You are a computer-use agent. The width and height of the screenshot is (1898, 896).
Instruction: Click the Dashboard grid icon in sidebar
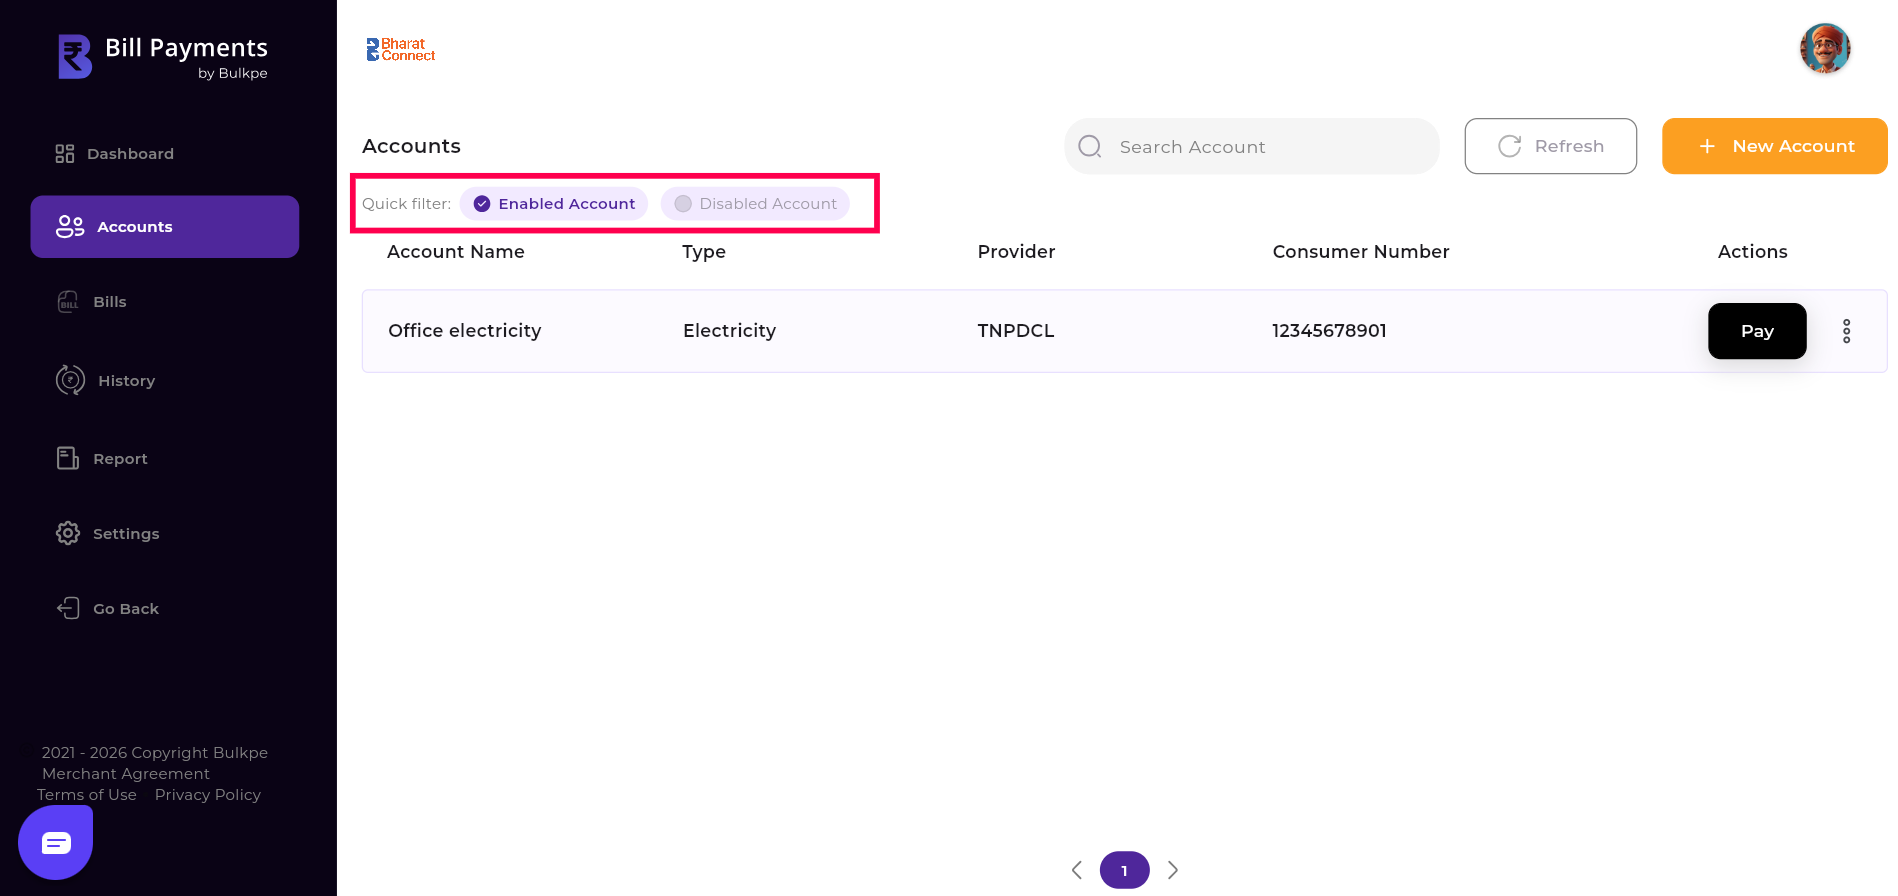tap(65, 154)
